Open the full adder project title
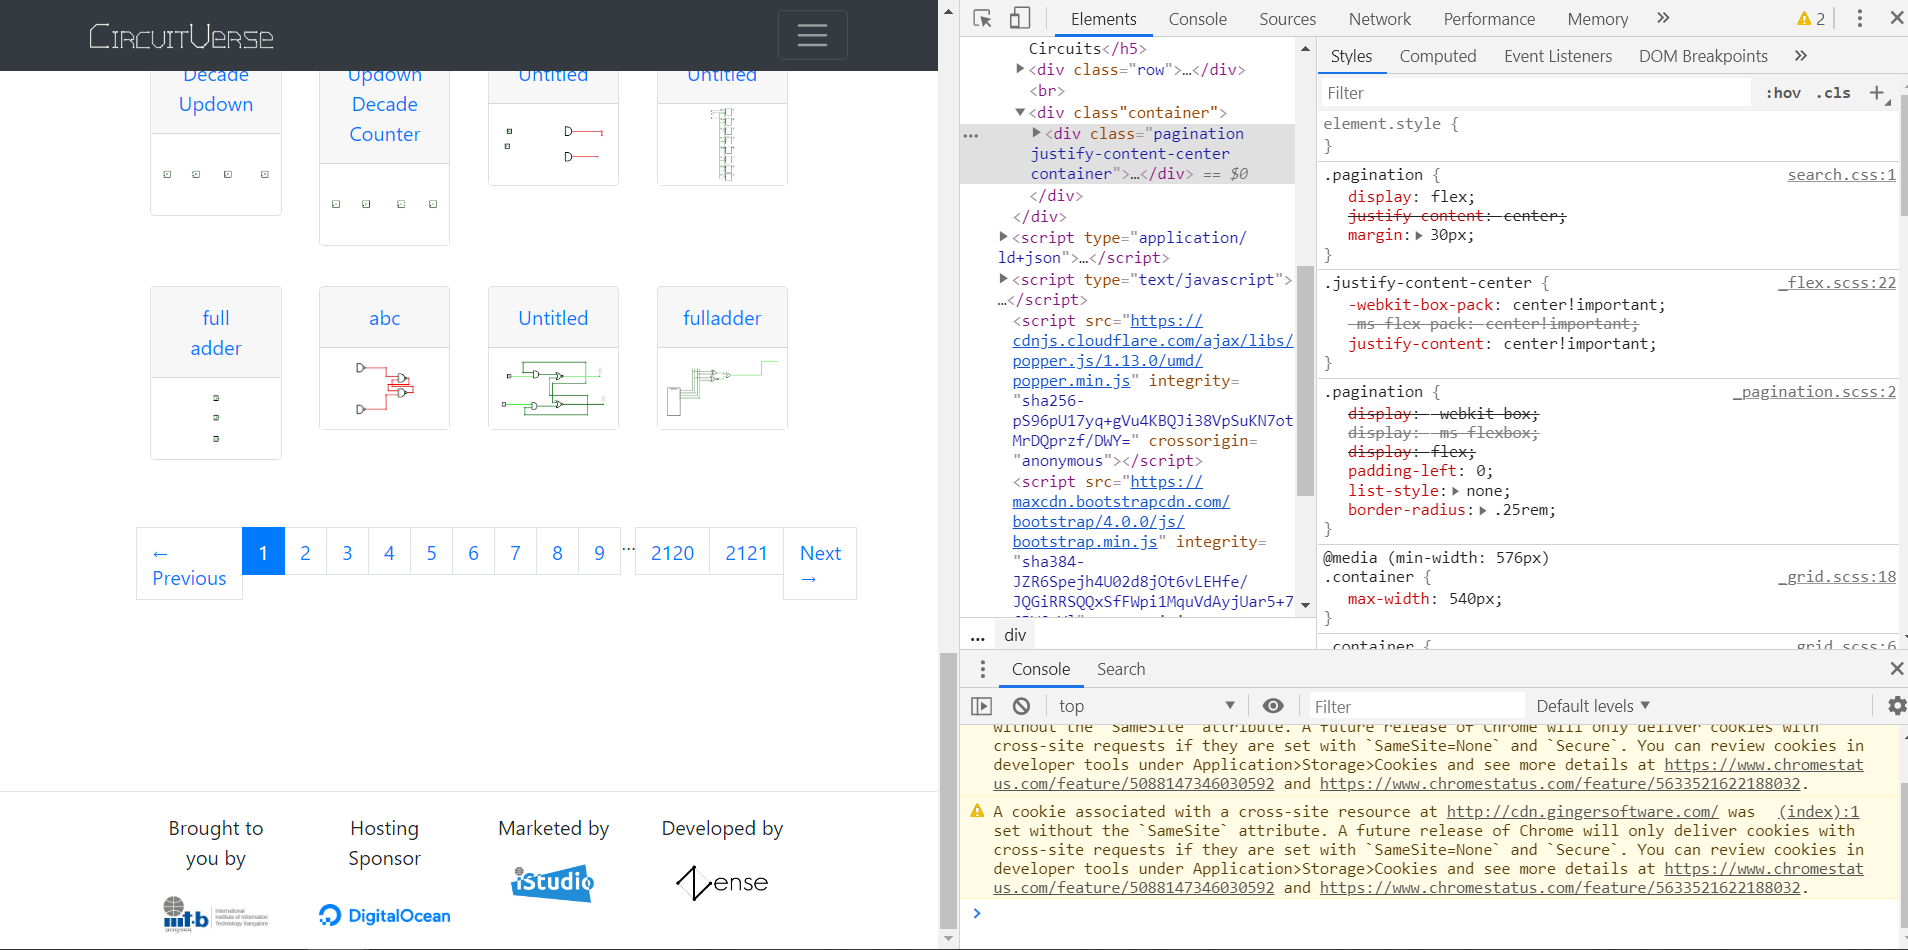Image resolution: width=1908 pixels, height=950 pixels. pyautogui.click(x=216, y=333)
